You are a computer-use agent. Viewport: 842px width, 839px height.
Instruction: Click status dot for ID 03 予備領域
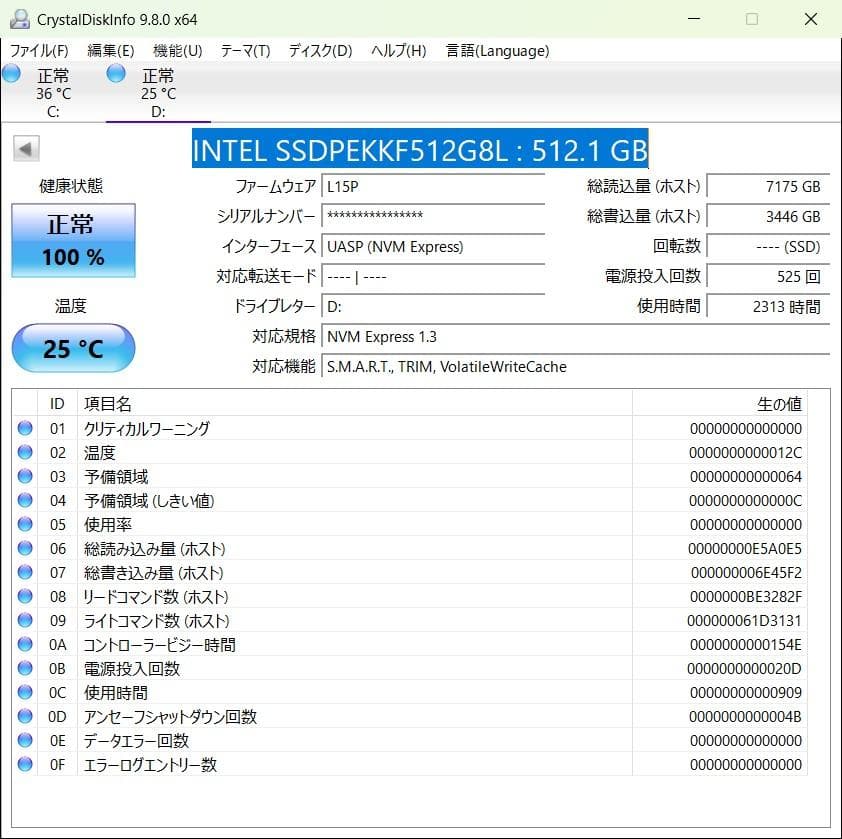(x=25, y=476)
